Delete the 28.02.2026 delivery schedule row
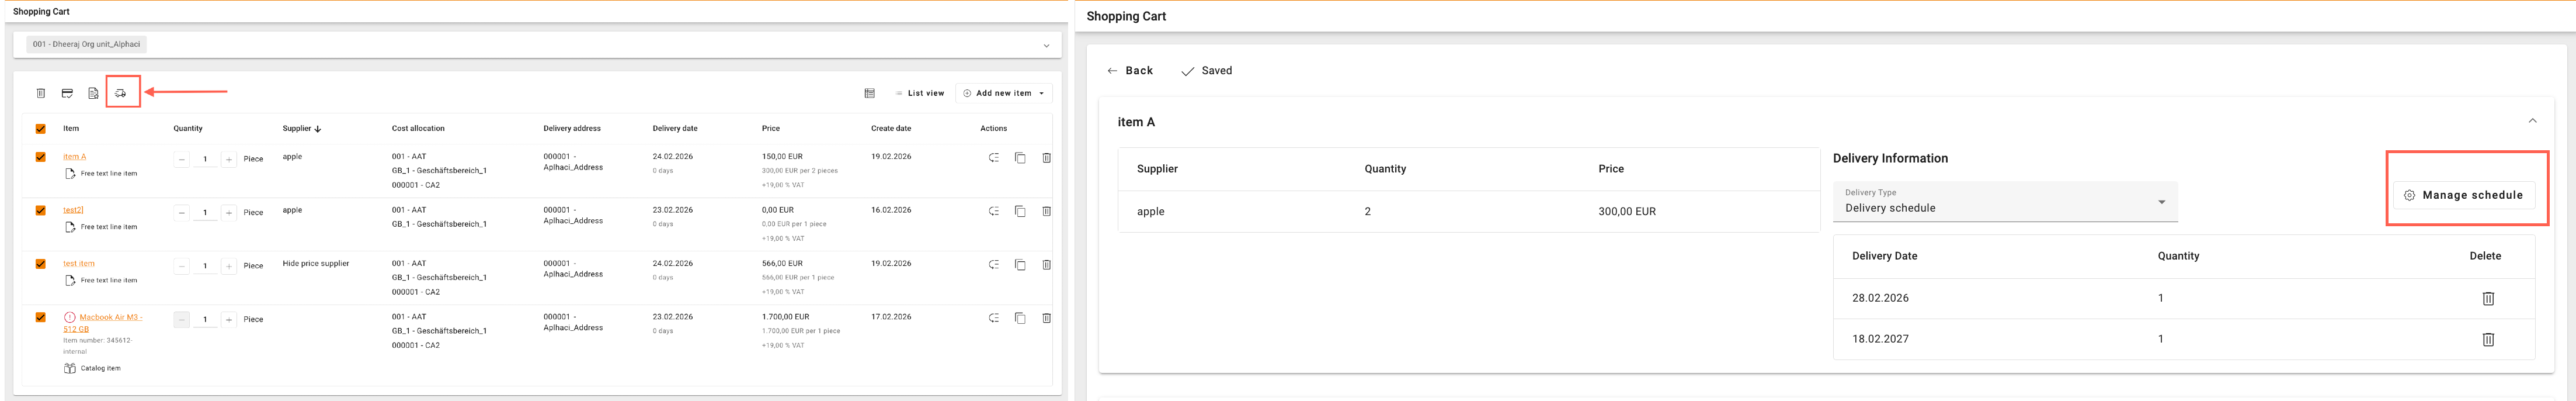Viewport: 2576px width, 401px height. click(x=2487, y=298)
